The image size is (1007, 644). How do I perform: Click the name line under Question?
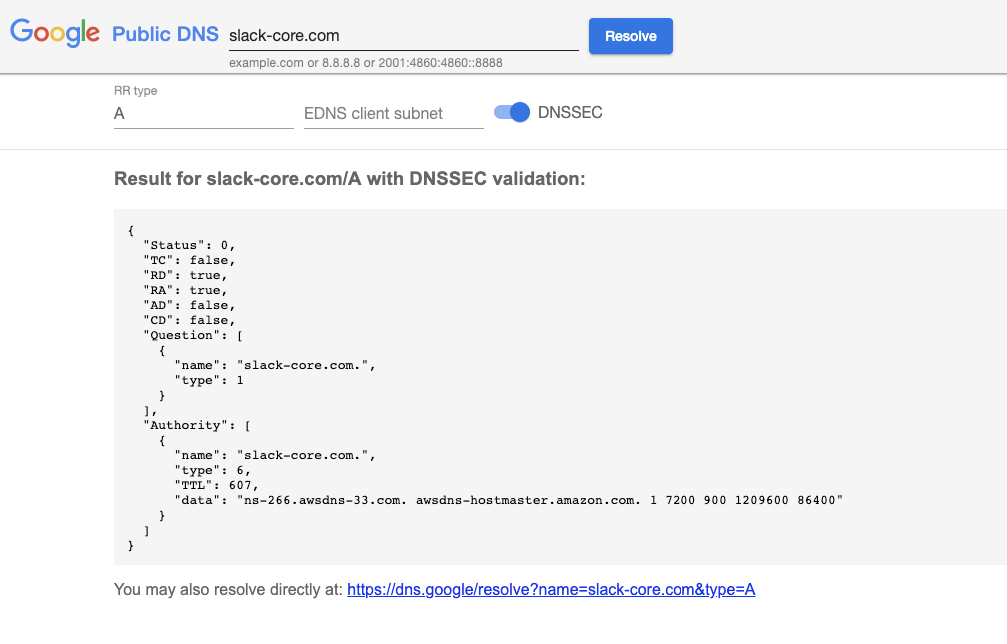(x=275, y=365)
